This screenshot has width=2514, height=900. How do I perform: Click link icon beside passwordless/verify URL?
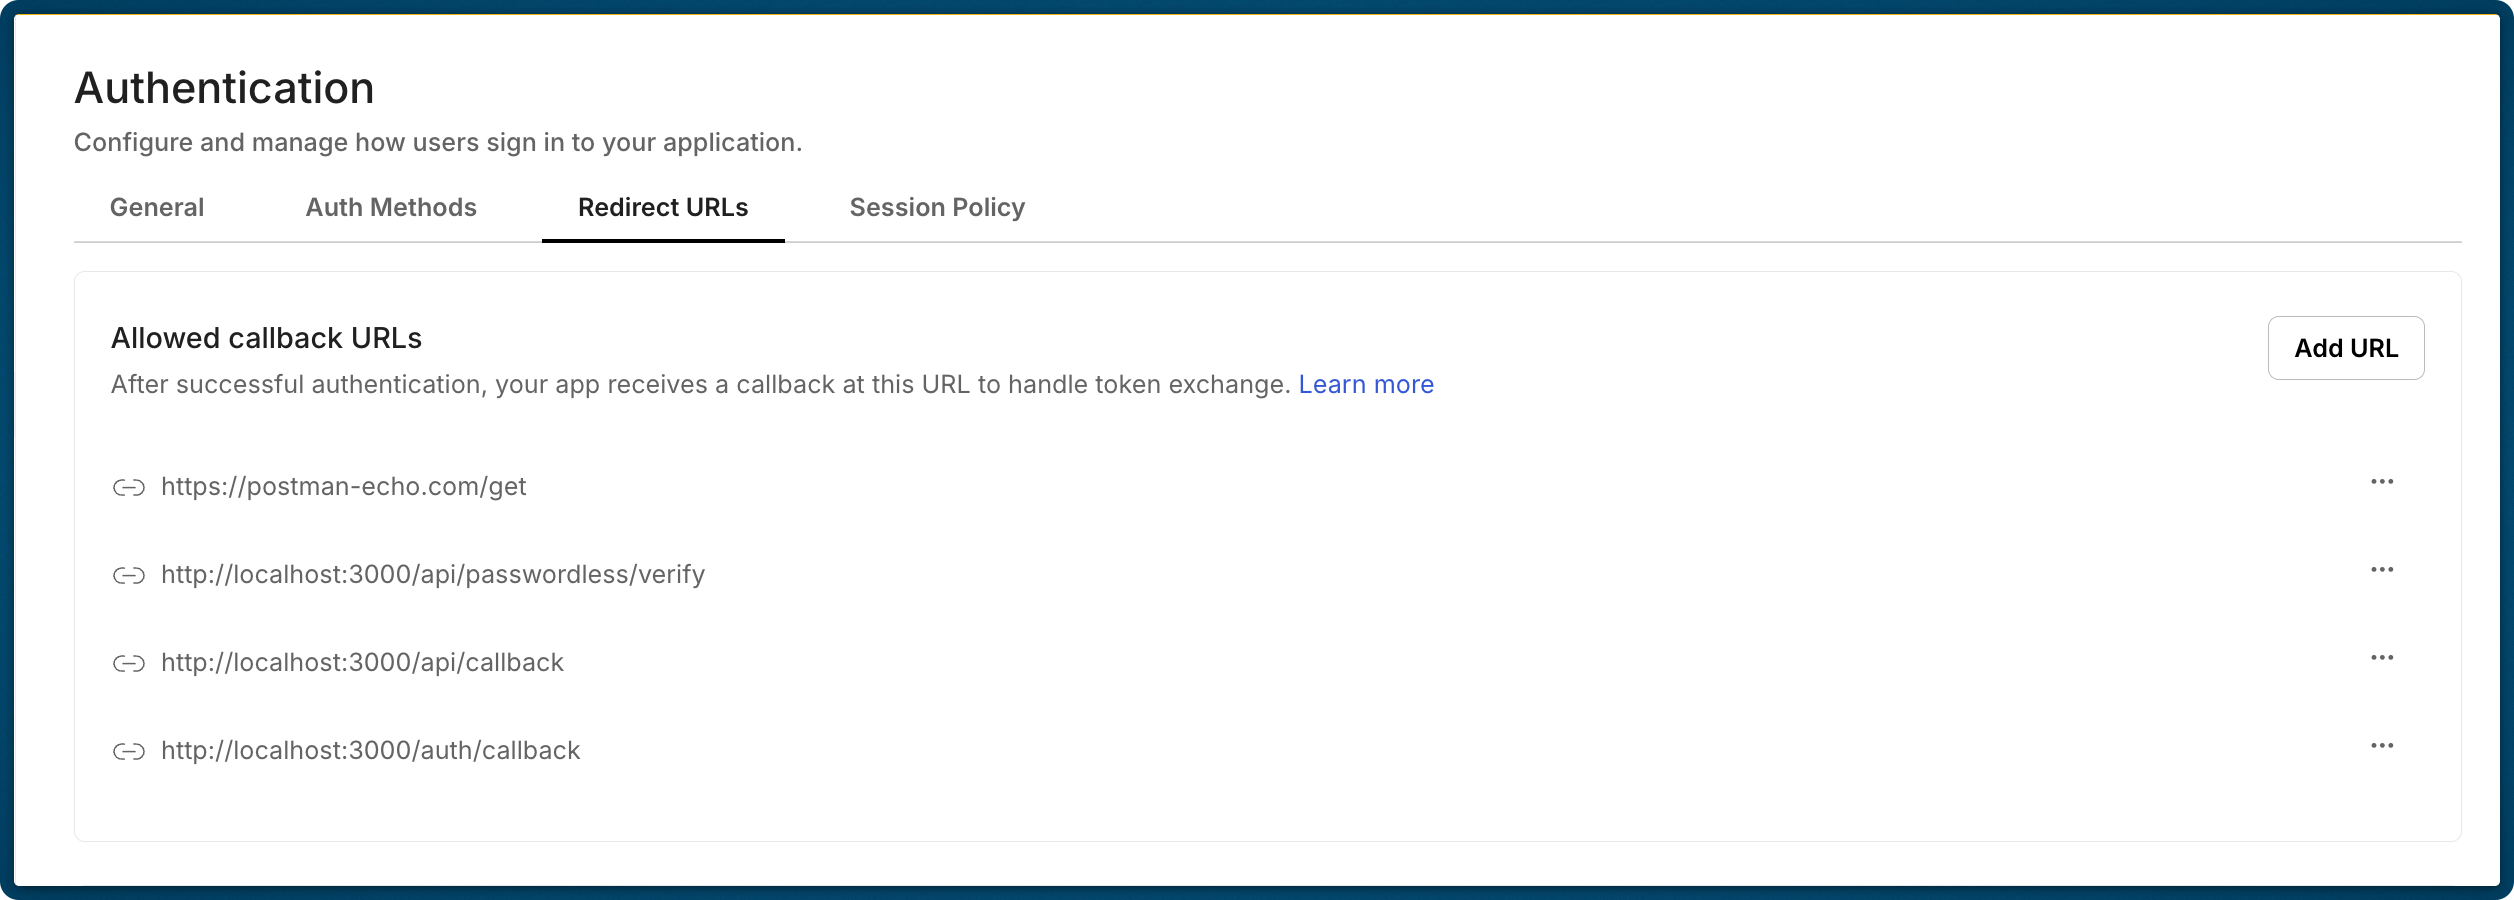[x=129, y=575]
